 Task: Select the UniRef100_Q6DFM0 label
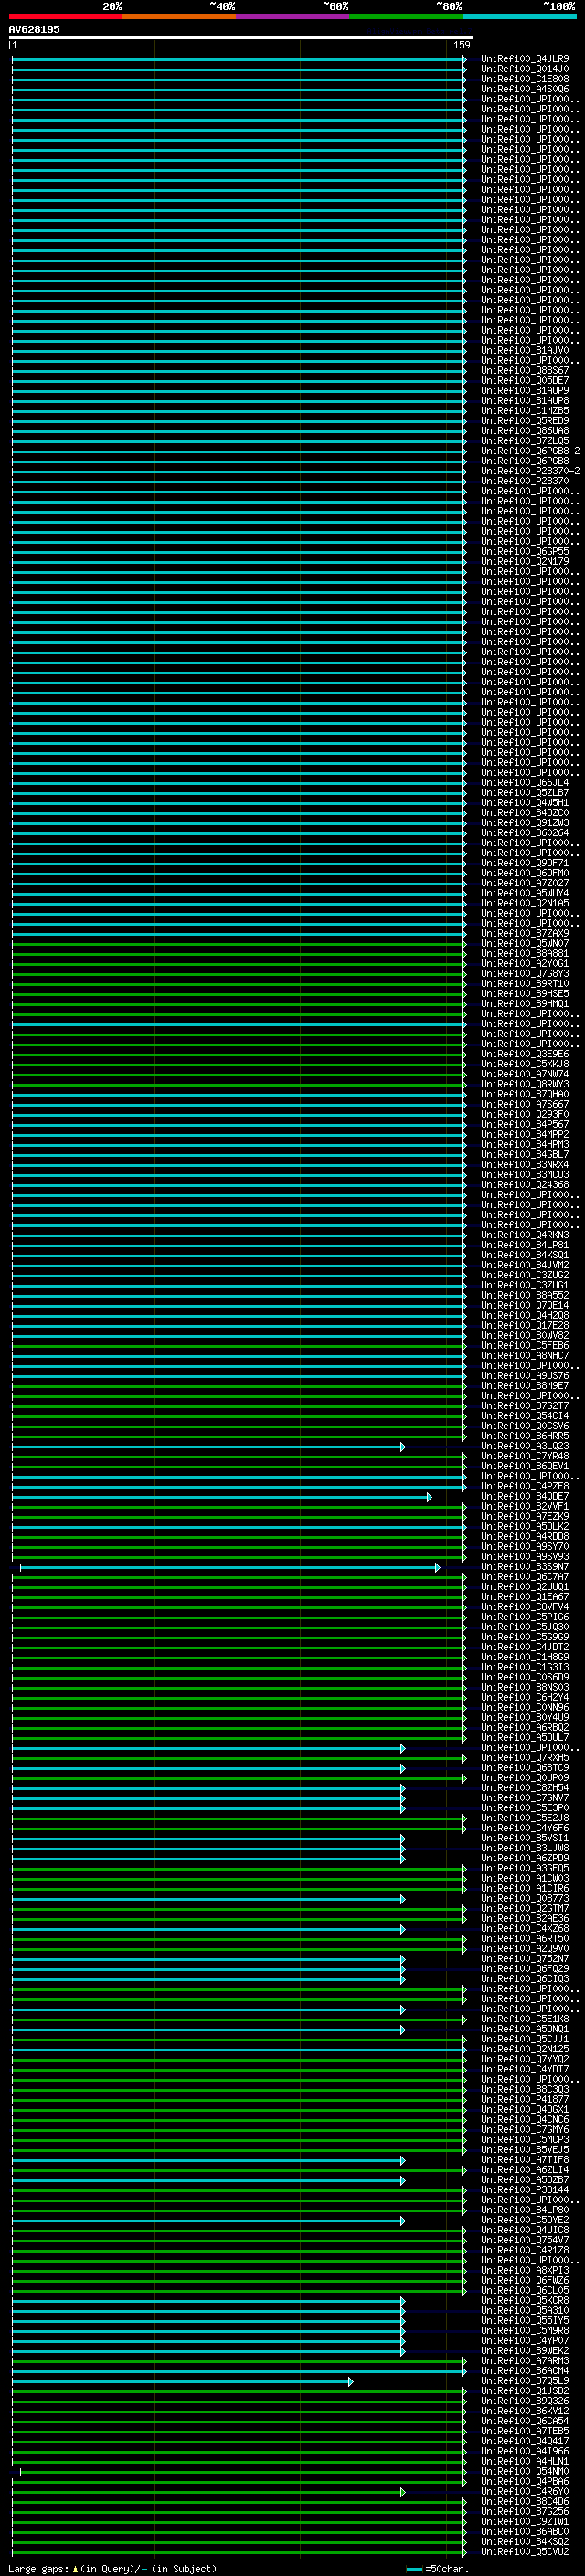(524, 873)
